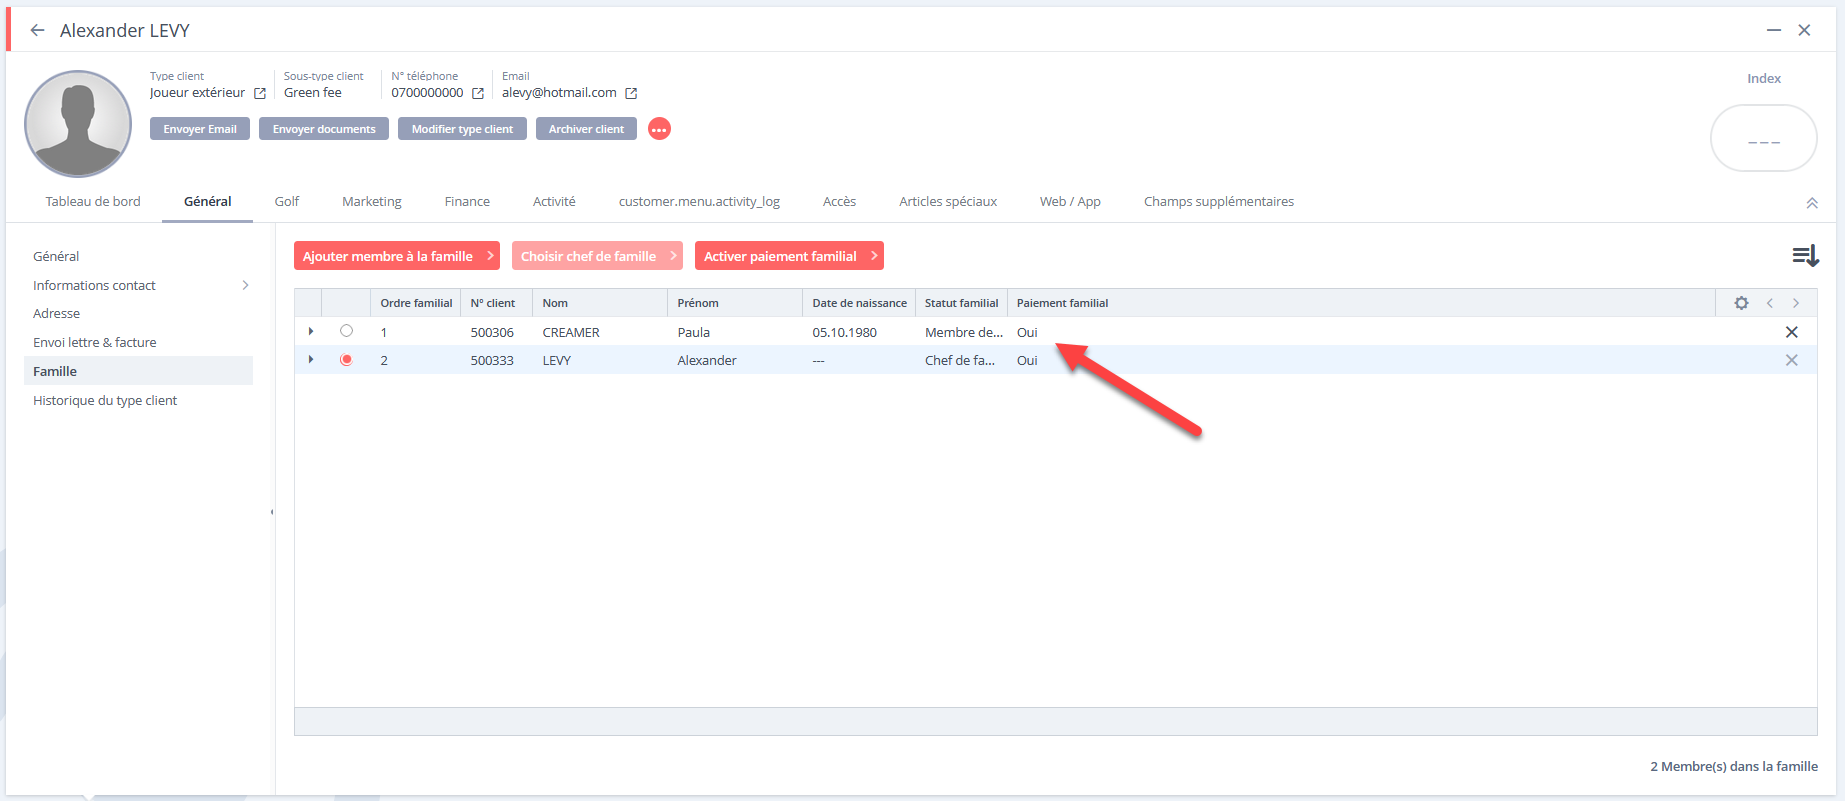Expand the CREAMER row details
This screenshot has height=801, width=1845.
pyautogui.click(x=311, y=331)
